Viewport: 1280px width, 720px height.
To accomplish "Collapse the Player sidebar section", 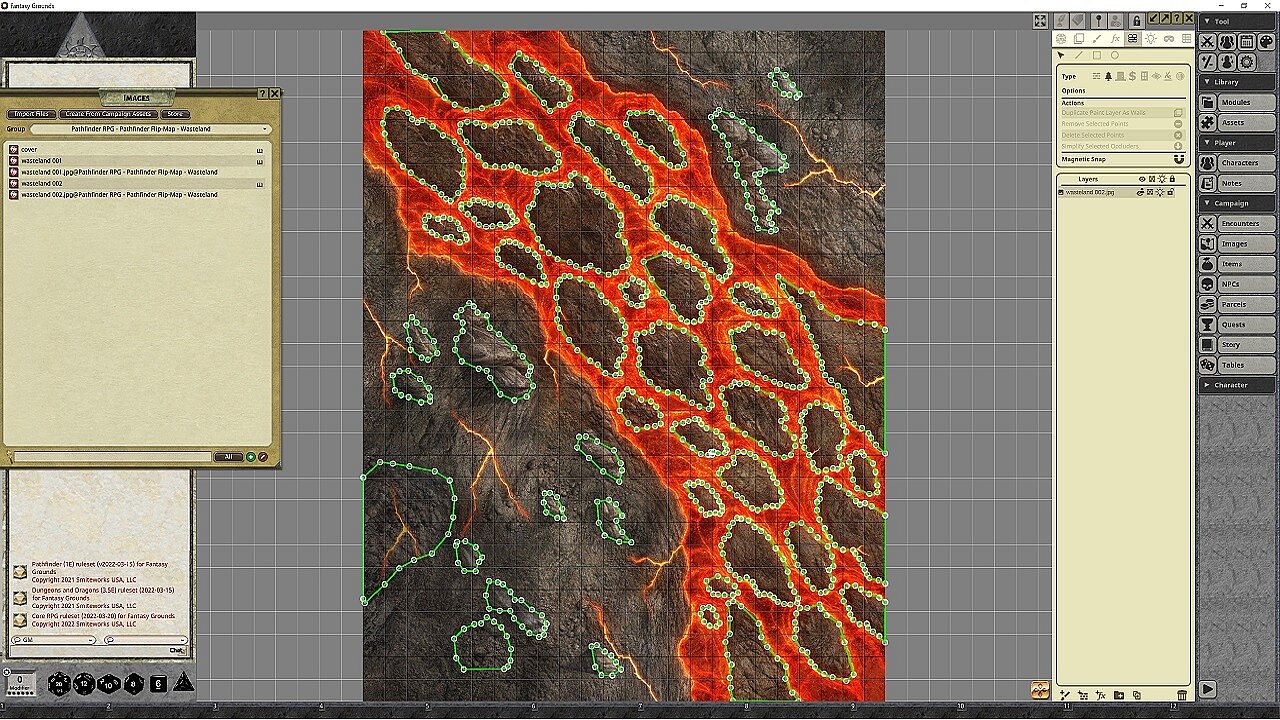I will (x=1237, y=143).
